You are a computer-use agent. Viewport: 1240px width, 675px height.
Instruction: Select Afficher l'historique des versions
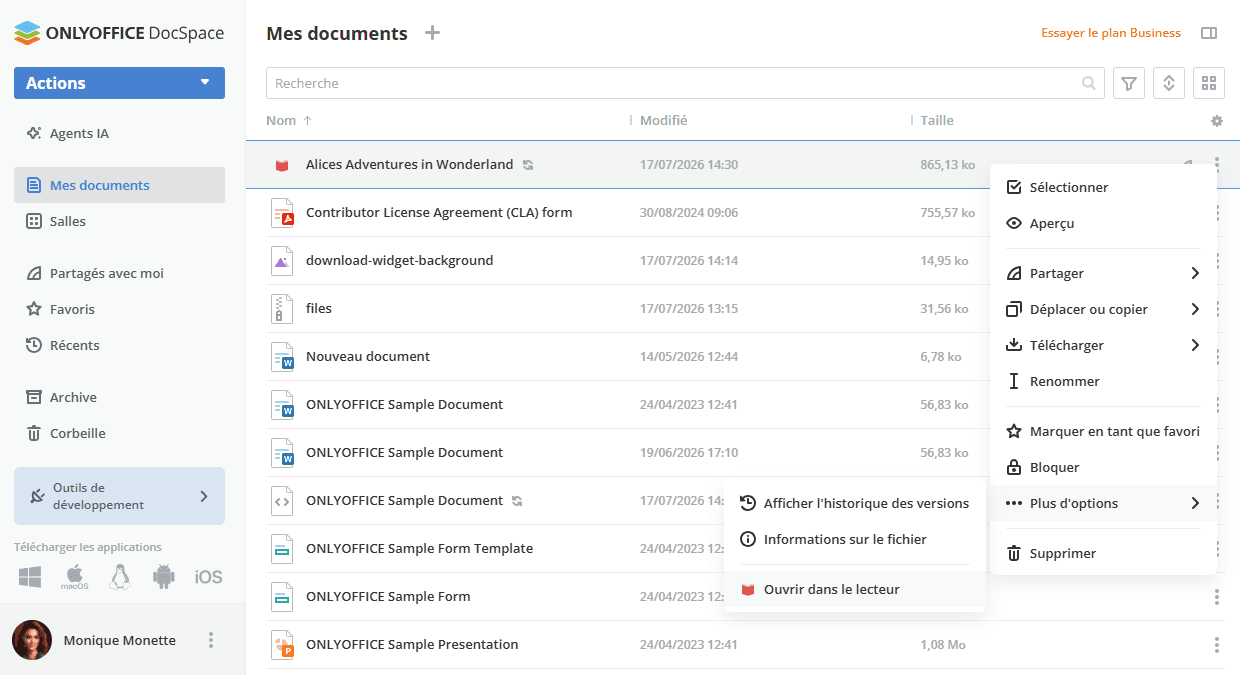pyautogui.click(x=855, y=503)
